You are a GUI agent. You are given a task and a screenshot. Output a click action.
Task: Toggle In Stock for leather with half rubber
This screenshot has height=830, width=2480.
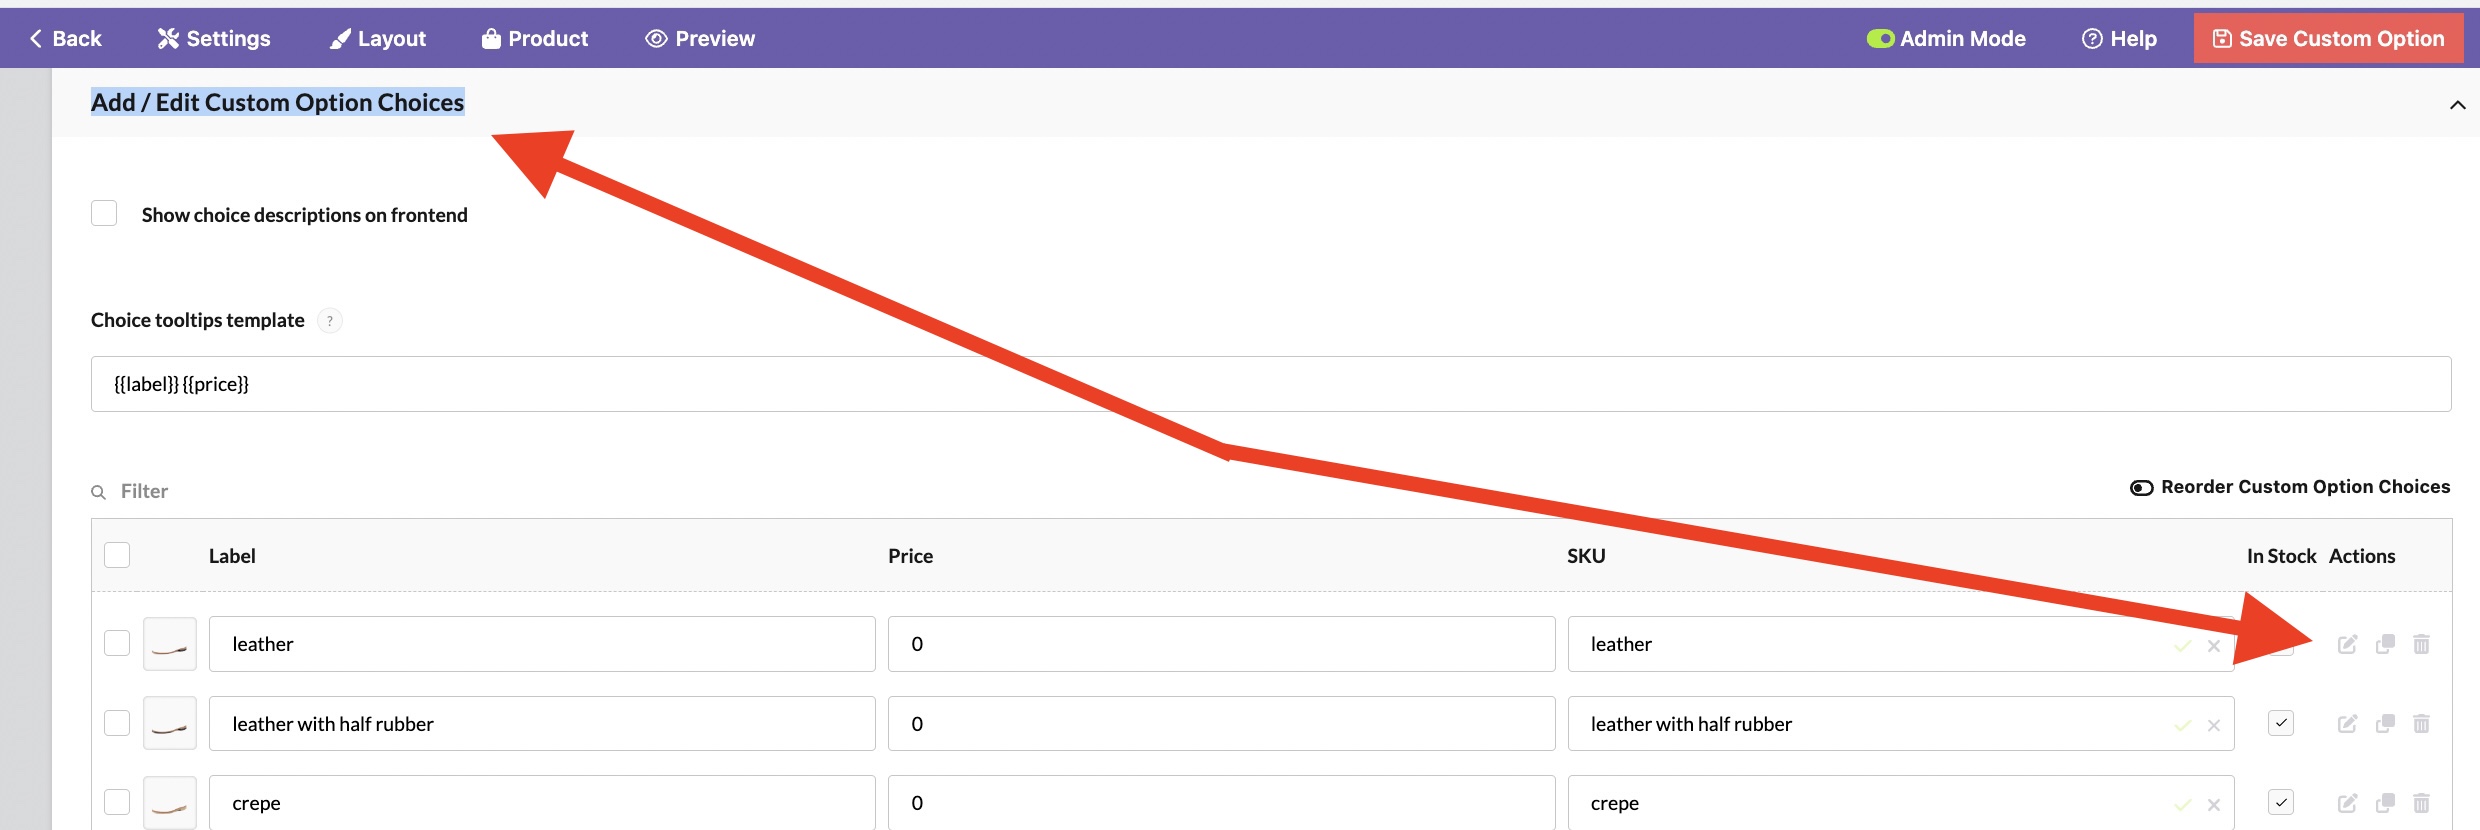2281,723
